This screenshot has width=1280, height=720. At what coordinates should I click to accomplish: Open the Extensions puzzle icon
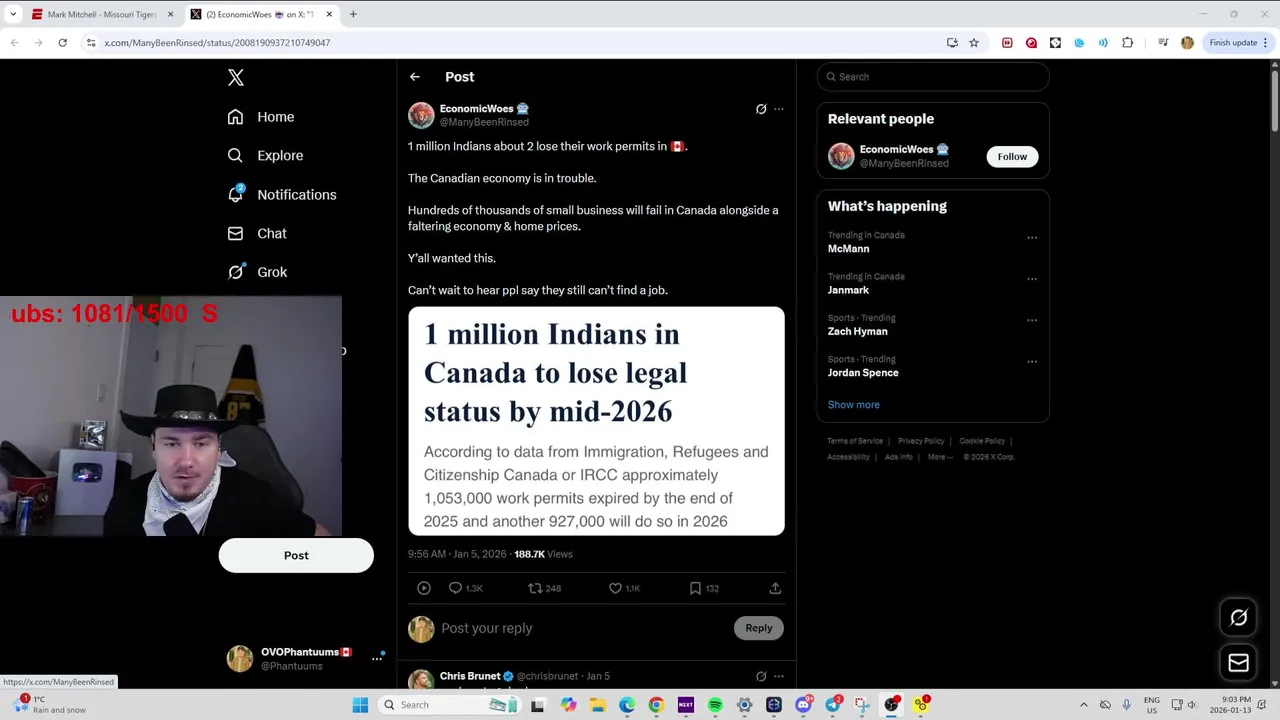1127,43
